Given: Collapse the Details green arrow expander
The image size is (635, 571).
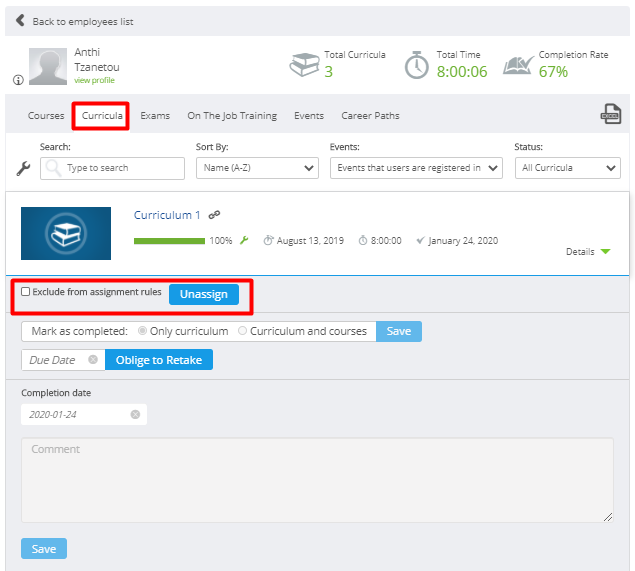Looking at the screenshot, I should (x=605, y=251).
